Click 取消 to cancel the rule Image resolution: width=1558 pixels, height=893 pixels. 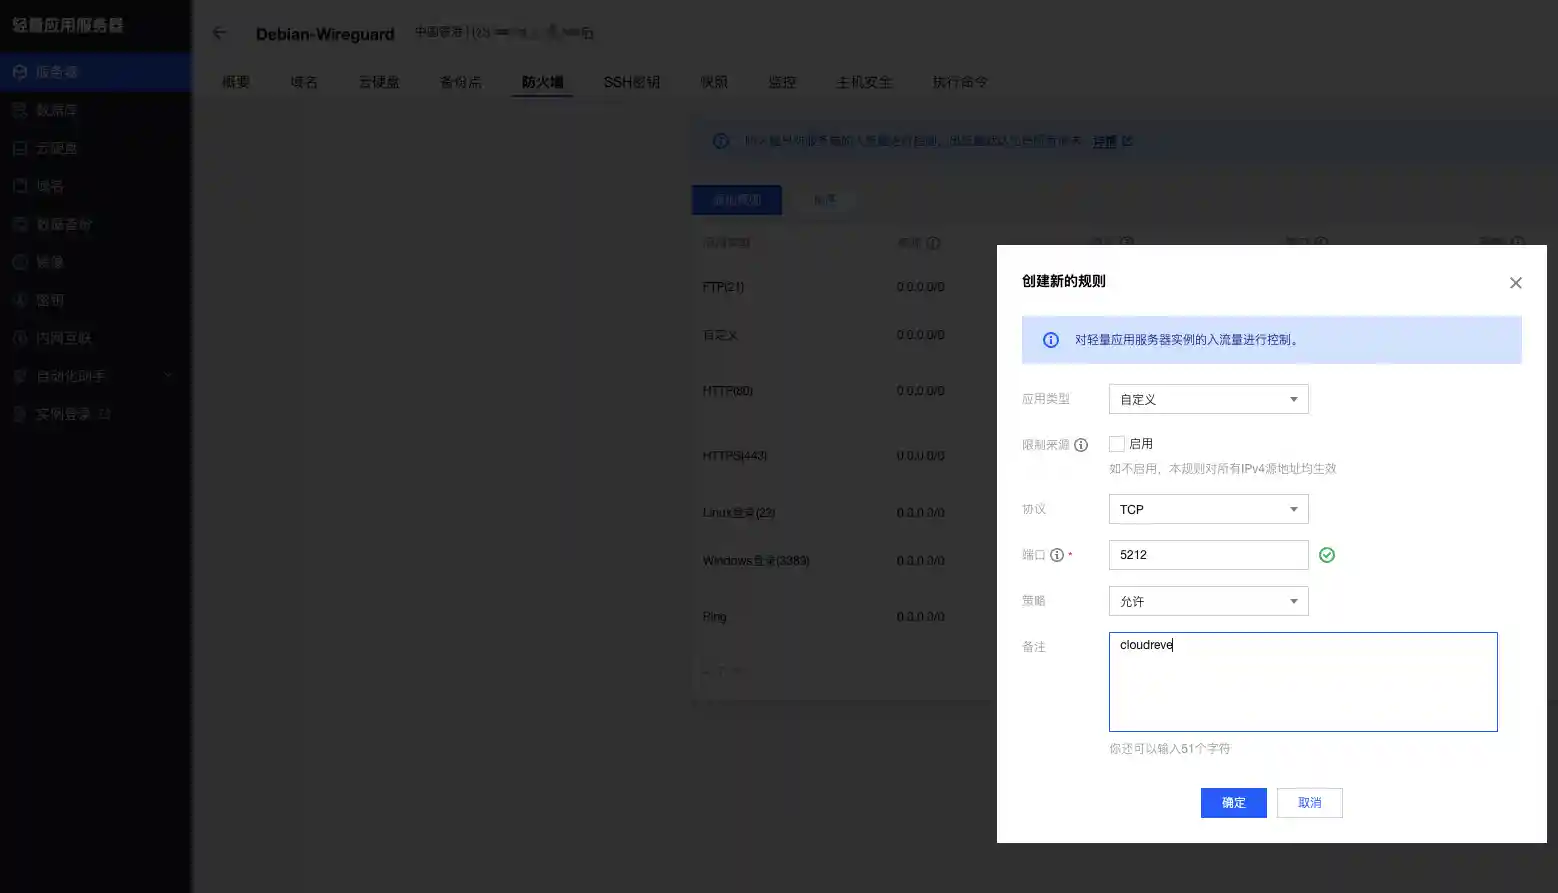(1309, 802)
